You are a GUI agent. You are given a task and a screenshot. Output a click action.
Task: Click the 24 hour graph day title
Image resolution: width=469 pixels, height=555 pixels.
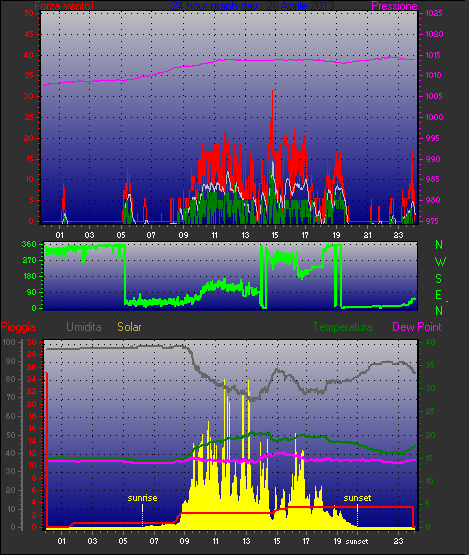(x=253, y=6)
